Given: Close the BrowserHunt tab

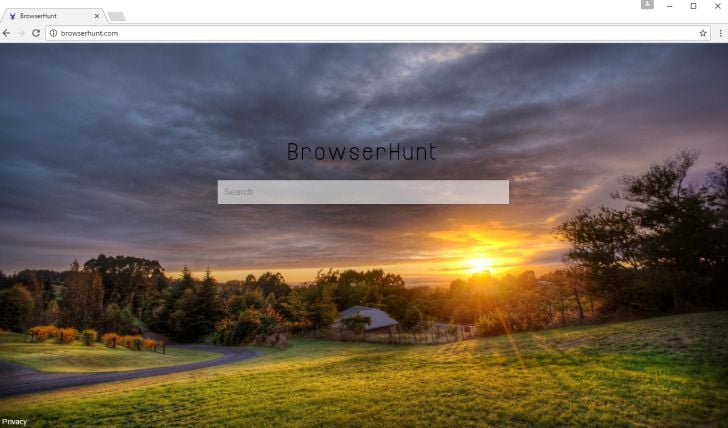Looking at the screenshot, I should tap(97, 16).
